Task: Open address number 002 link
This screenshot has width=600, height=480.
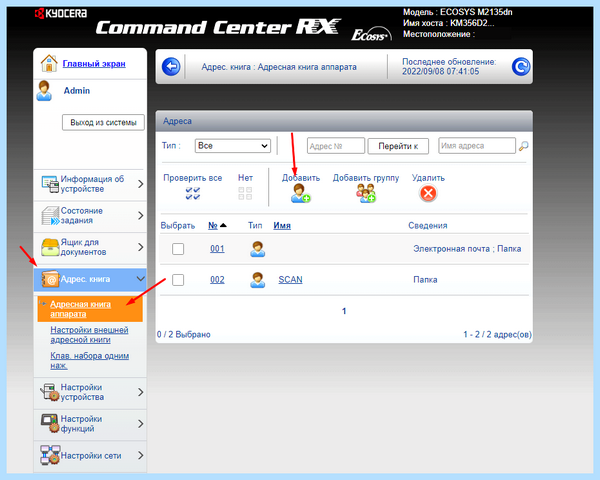Action: 217,280
